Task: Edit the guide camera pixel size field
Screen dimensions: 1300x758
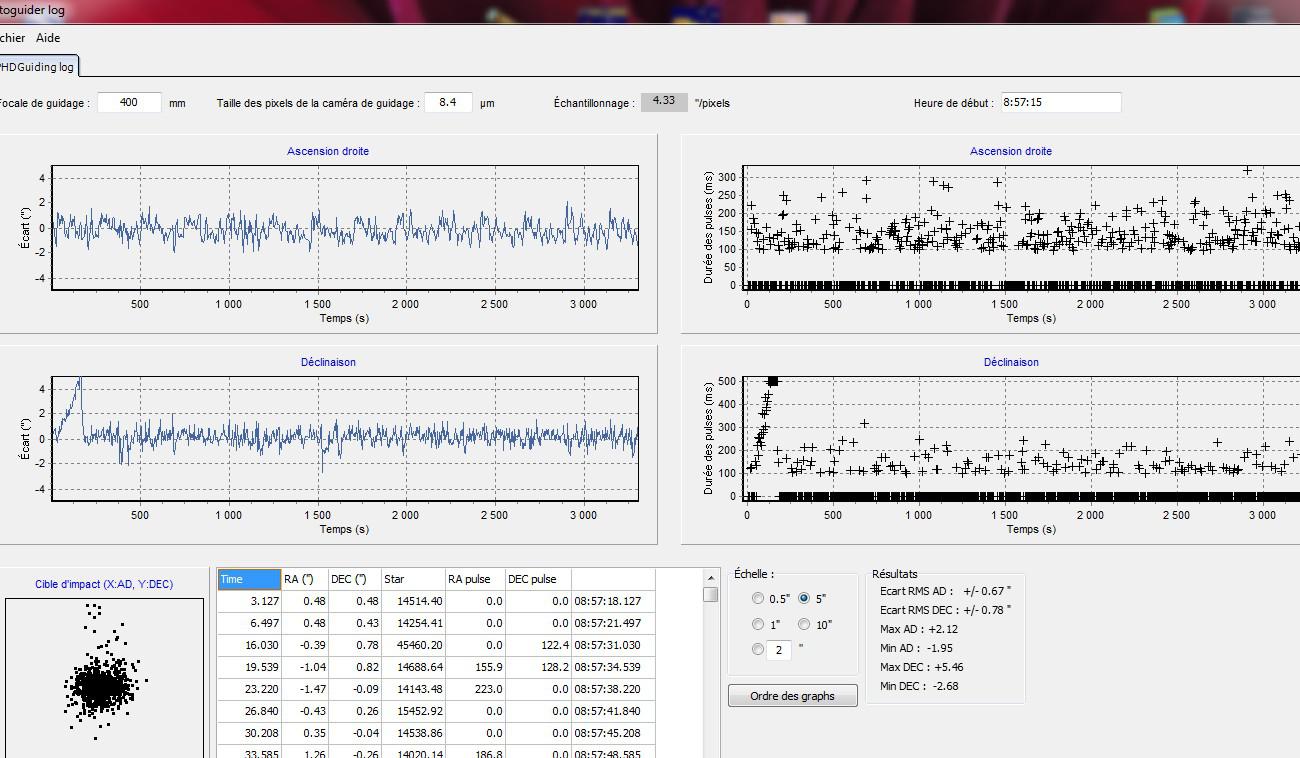Action: pyautogui.click(x=448, y=102)
